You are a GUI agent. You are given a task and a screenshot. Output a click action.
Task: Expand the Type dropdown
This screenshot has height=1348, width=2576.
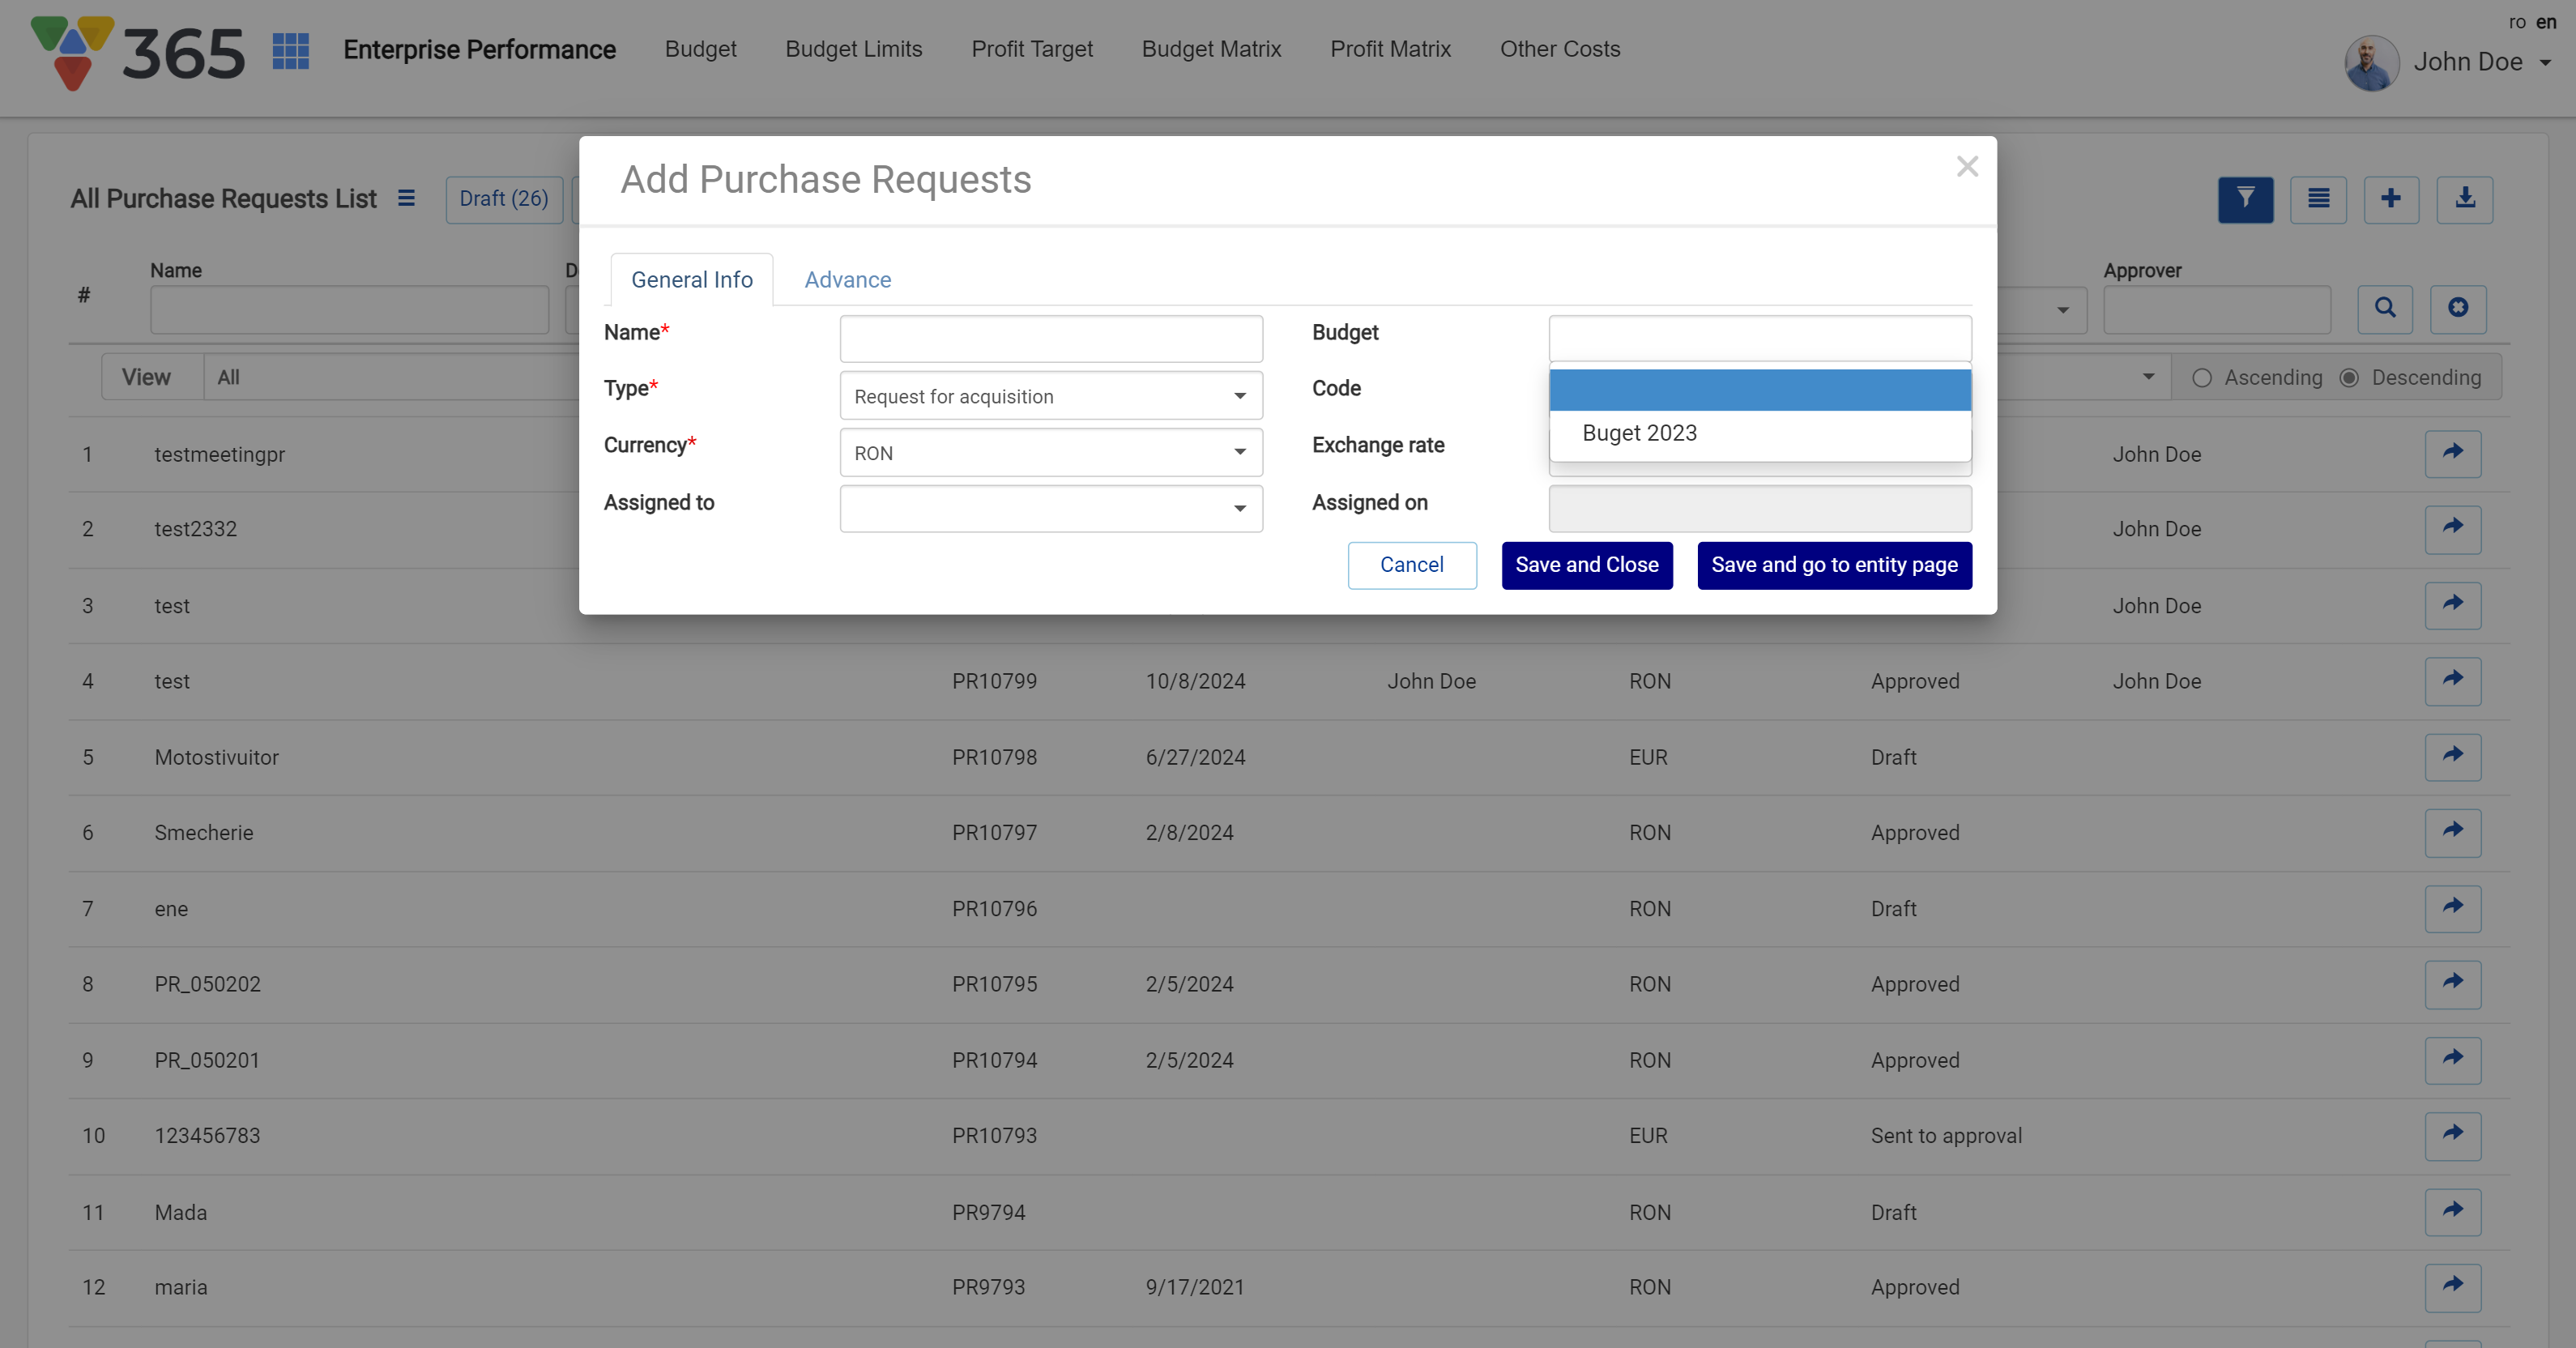pos(1051,396)
